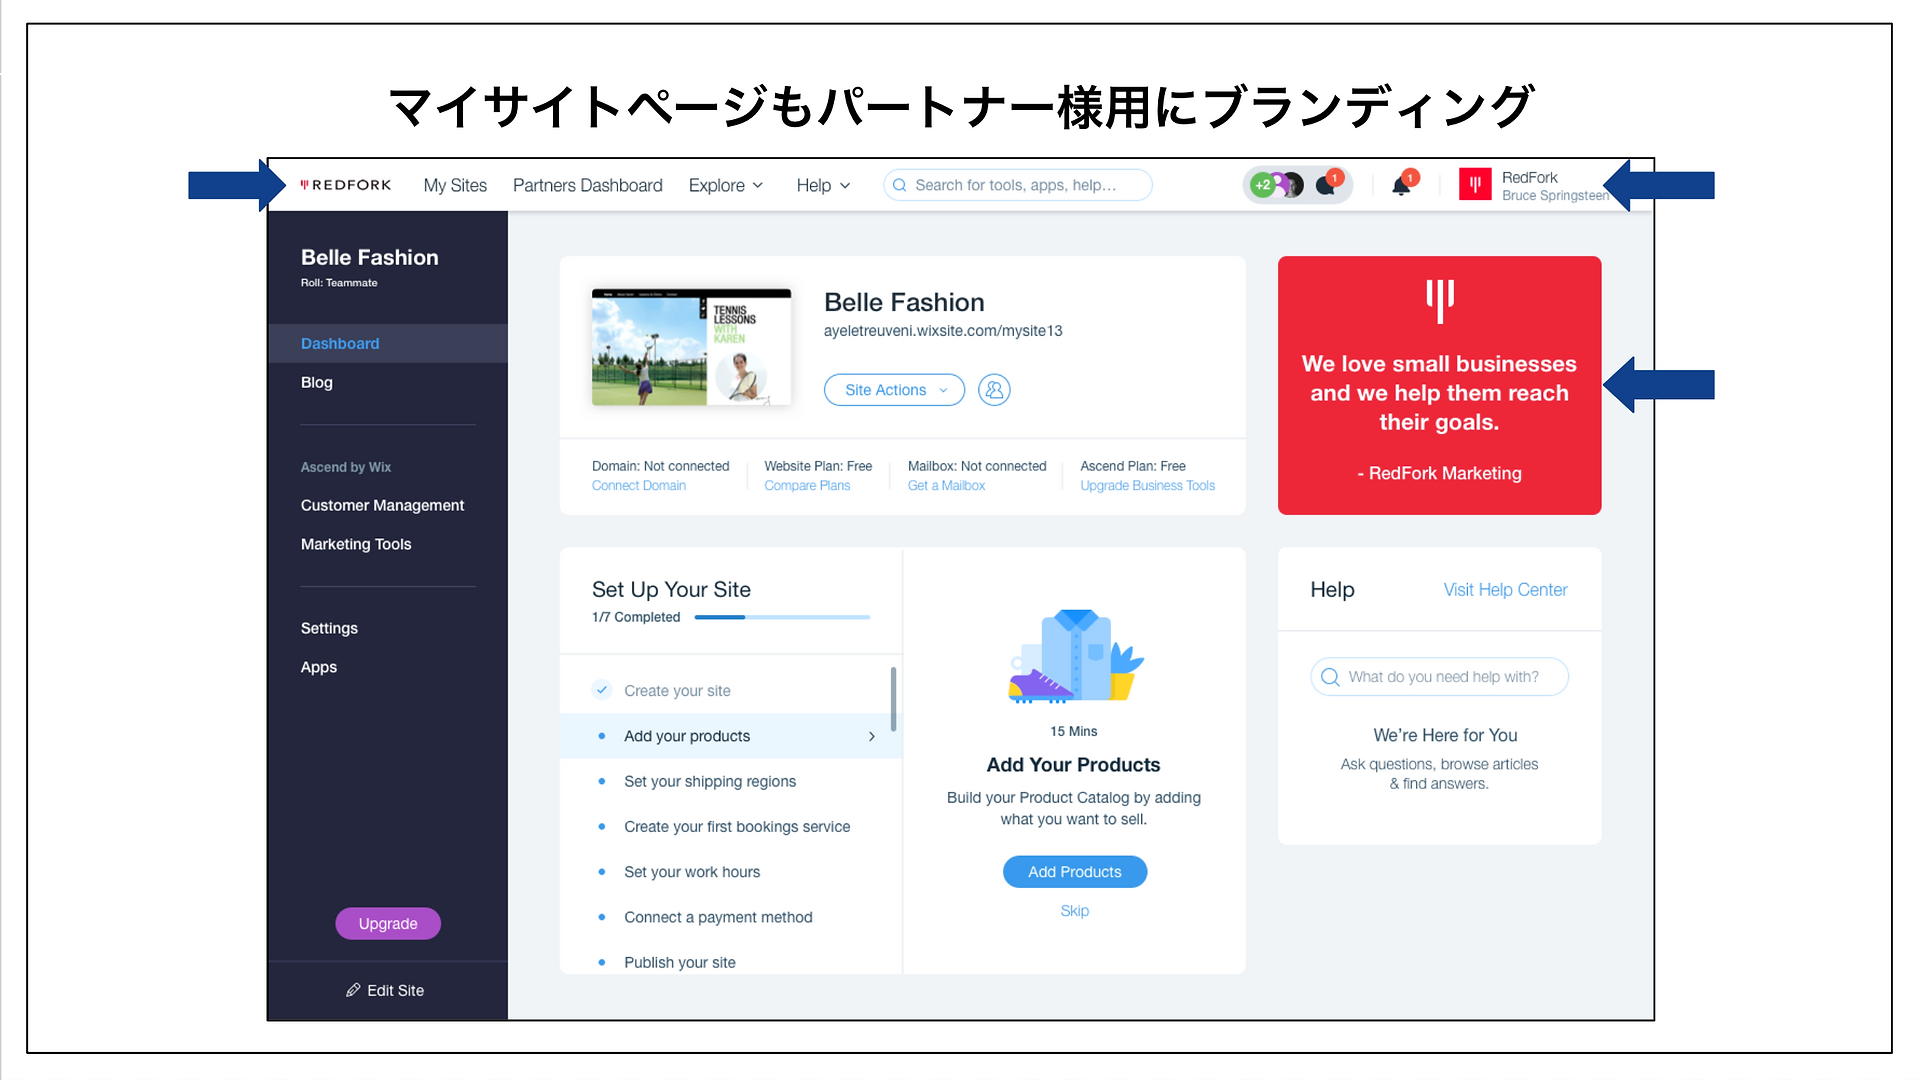Image resolution: width=1920 pixels, height=1080 pixels.
Task: Focus the What do you need help with field
Action: (x=1440, y=677)
